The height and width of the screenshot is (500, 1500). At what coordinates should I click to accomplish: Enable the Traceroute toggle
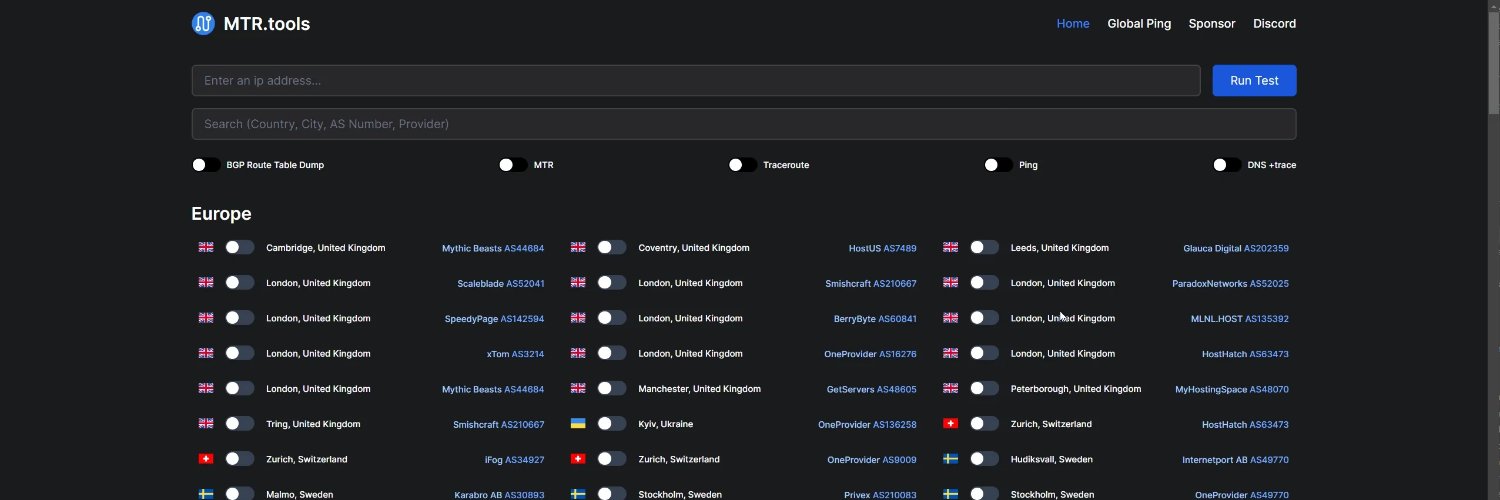click(x=742, y=165)
